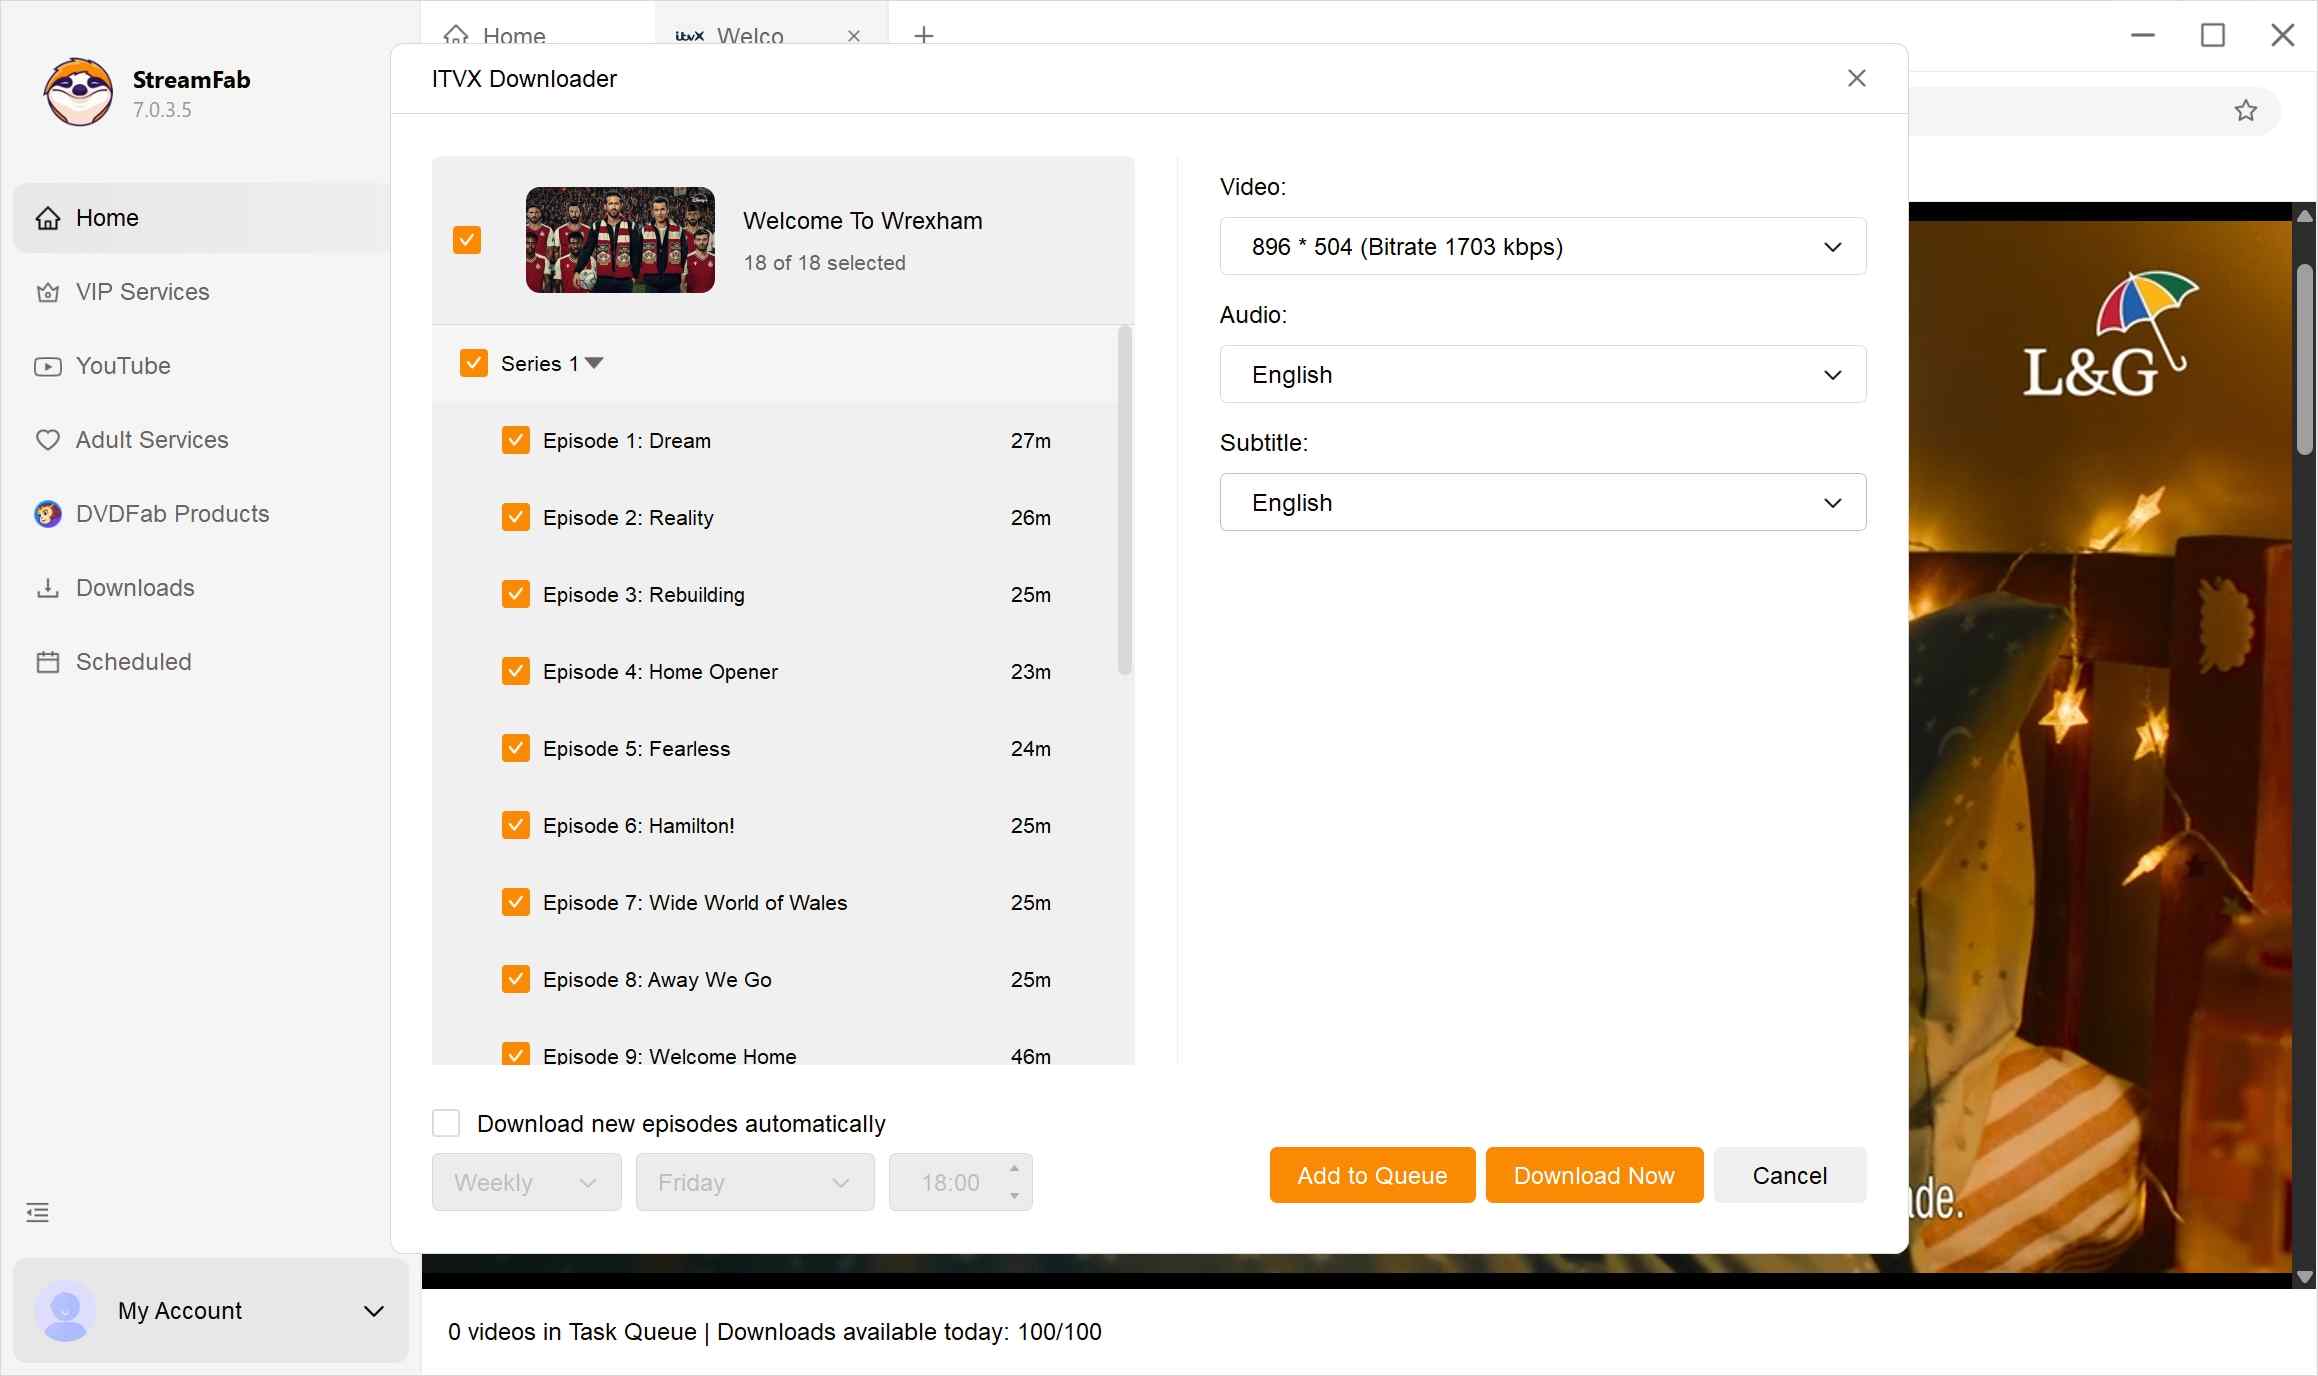Screen dimensions: 2318x1376
Task: Enable Download new episodes automatically
Action: [446, 1123]
